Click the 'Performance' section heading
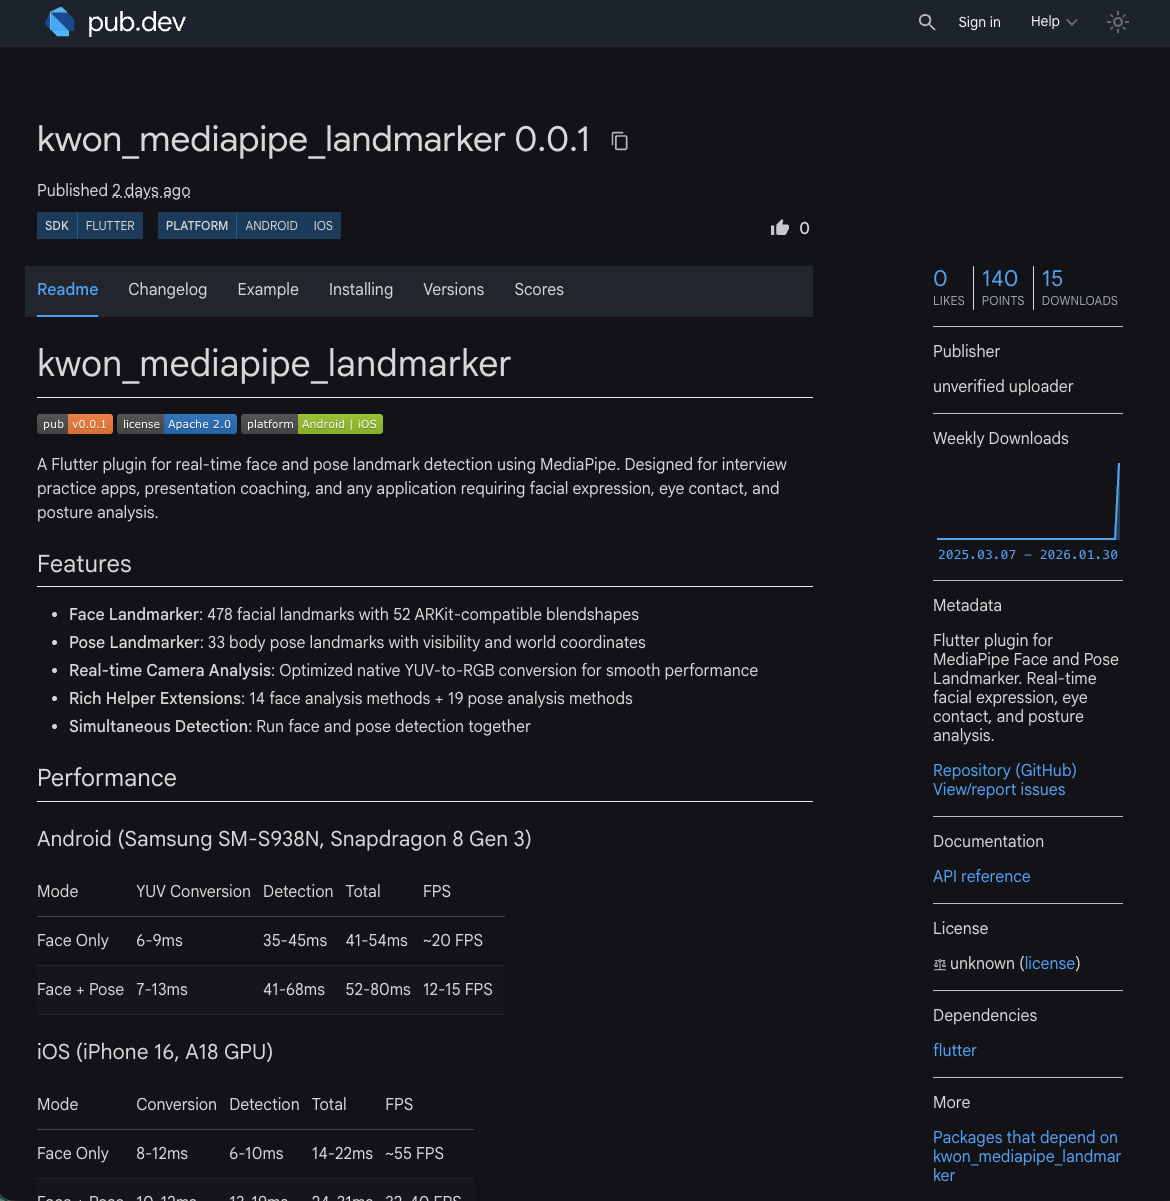Viewport: 1170px width, 1201px height. click(107, 778)
